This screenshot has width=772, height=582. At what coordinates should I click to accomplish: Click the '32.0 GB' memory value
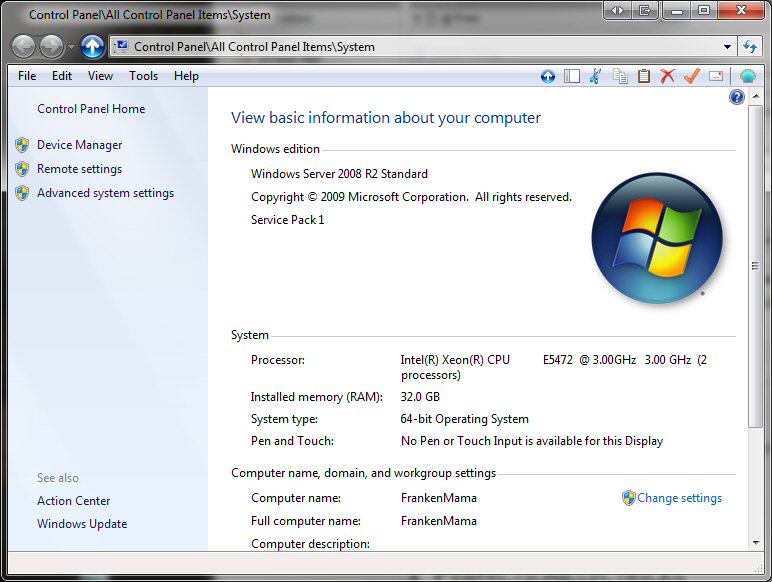(x=420, y=397)
